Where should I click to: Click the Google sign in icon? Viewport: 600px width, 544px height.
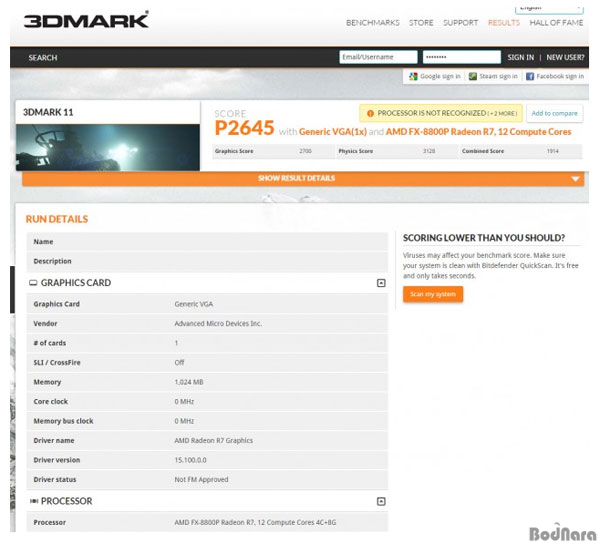coord(413,77)
